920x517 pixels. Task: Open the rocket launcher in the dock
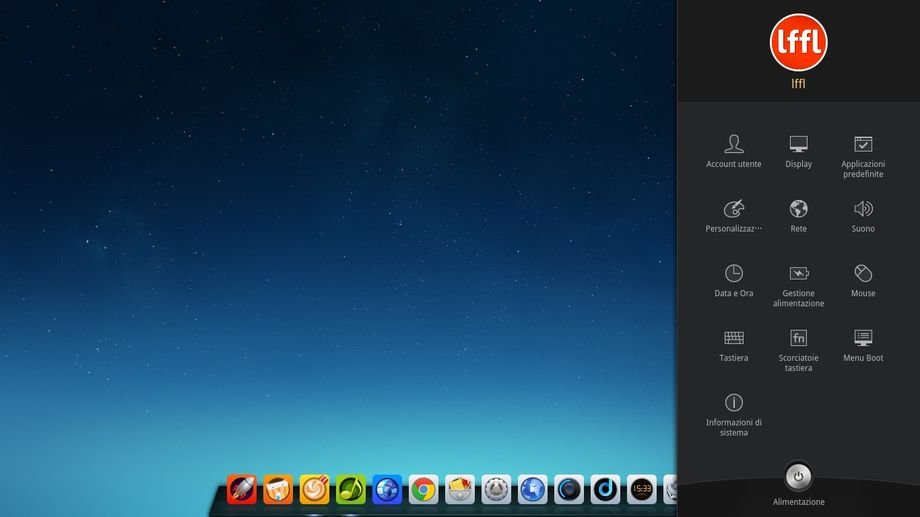click(241, 489)
